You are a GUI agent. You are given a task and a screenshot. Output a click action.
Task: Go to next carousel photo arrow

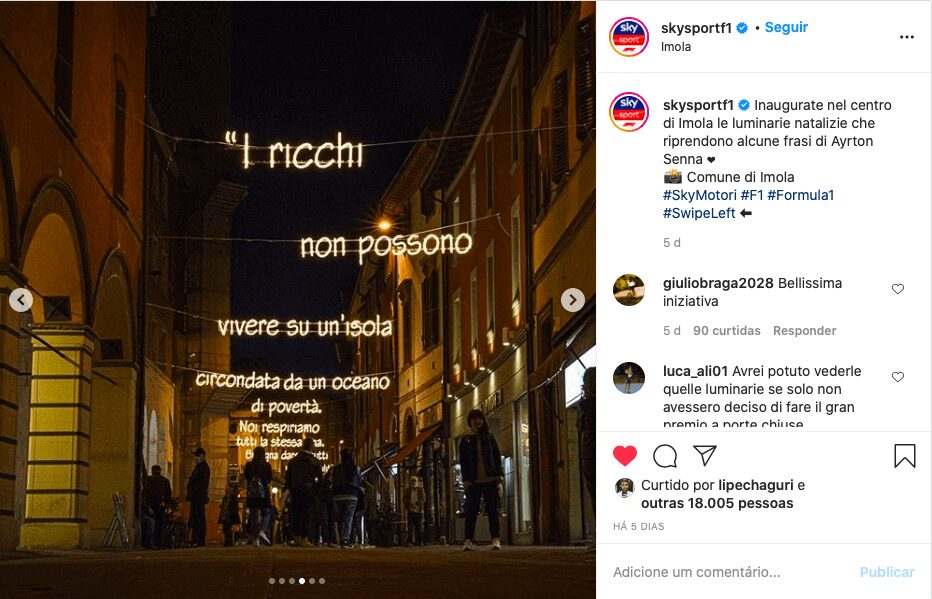click(573, 300)
